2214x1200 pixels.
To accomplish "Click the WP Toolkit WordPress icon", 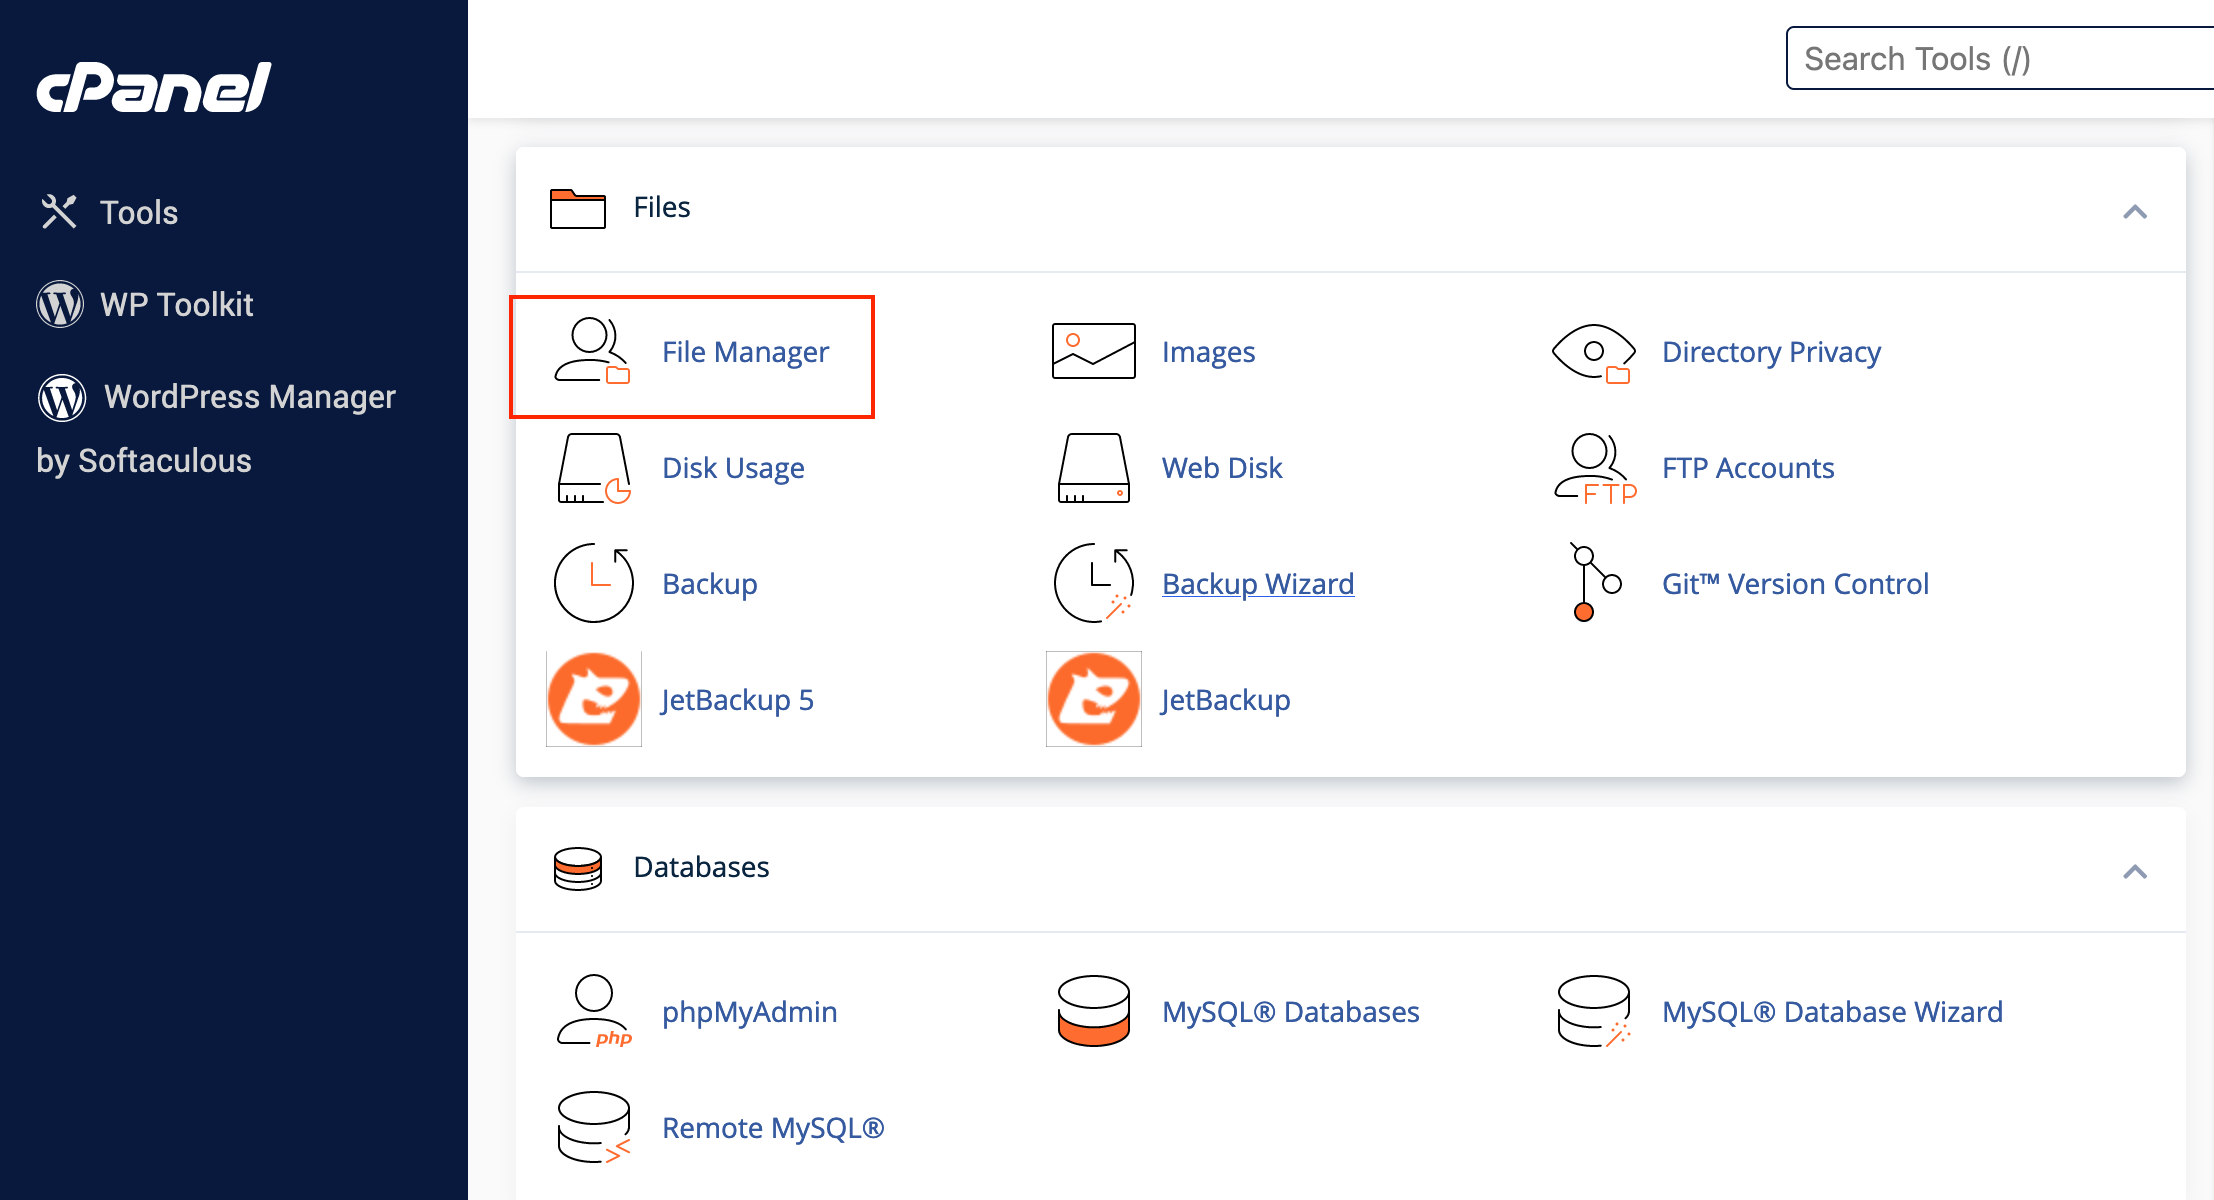I will (60, 304).
